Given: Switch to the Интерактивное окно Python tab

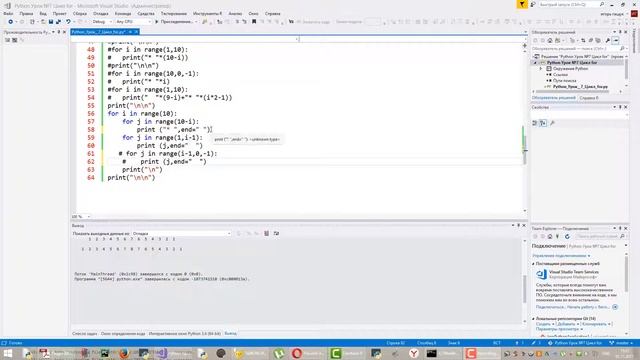Looking at the screenshot, I should (184, 333).
